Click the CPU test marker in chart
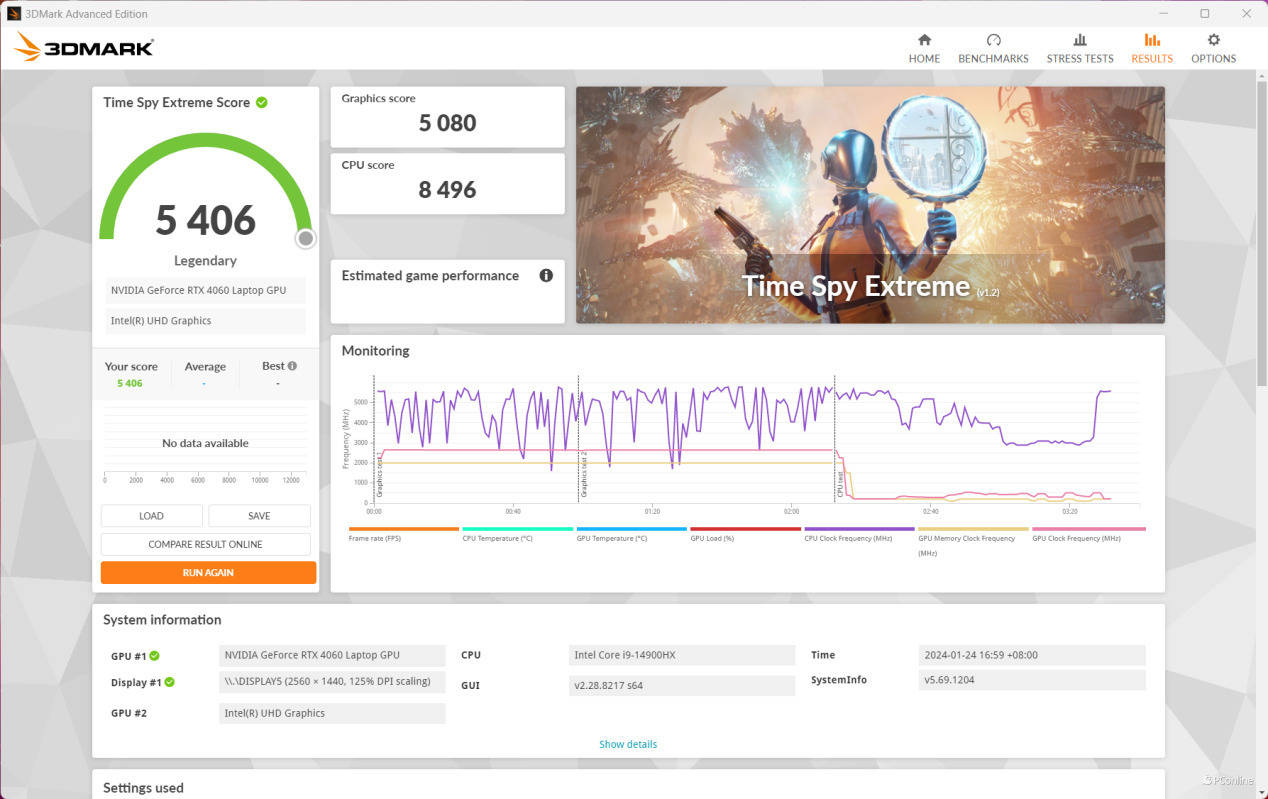This screenshot has width=1268, height=799. (840, 486)
